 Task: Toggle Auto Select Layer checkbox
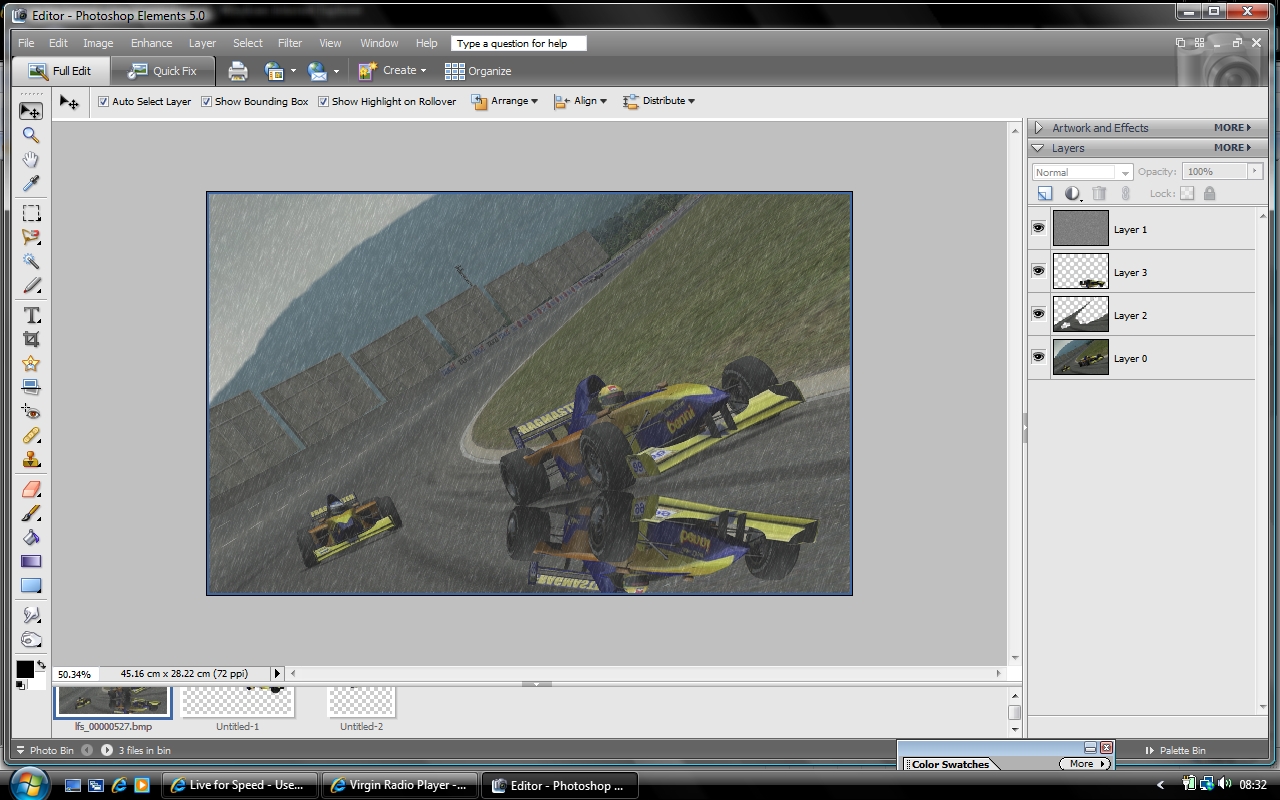(103, 101)
